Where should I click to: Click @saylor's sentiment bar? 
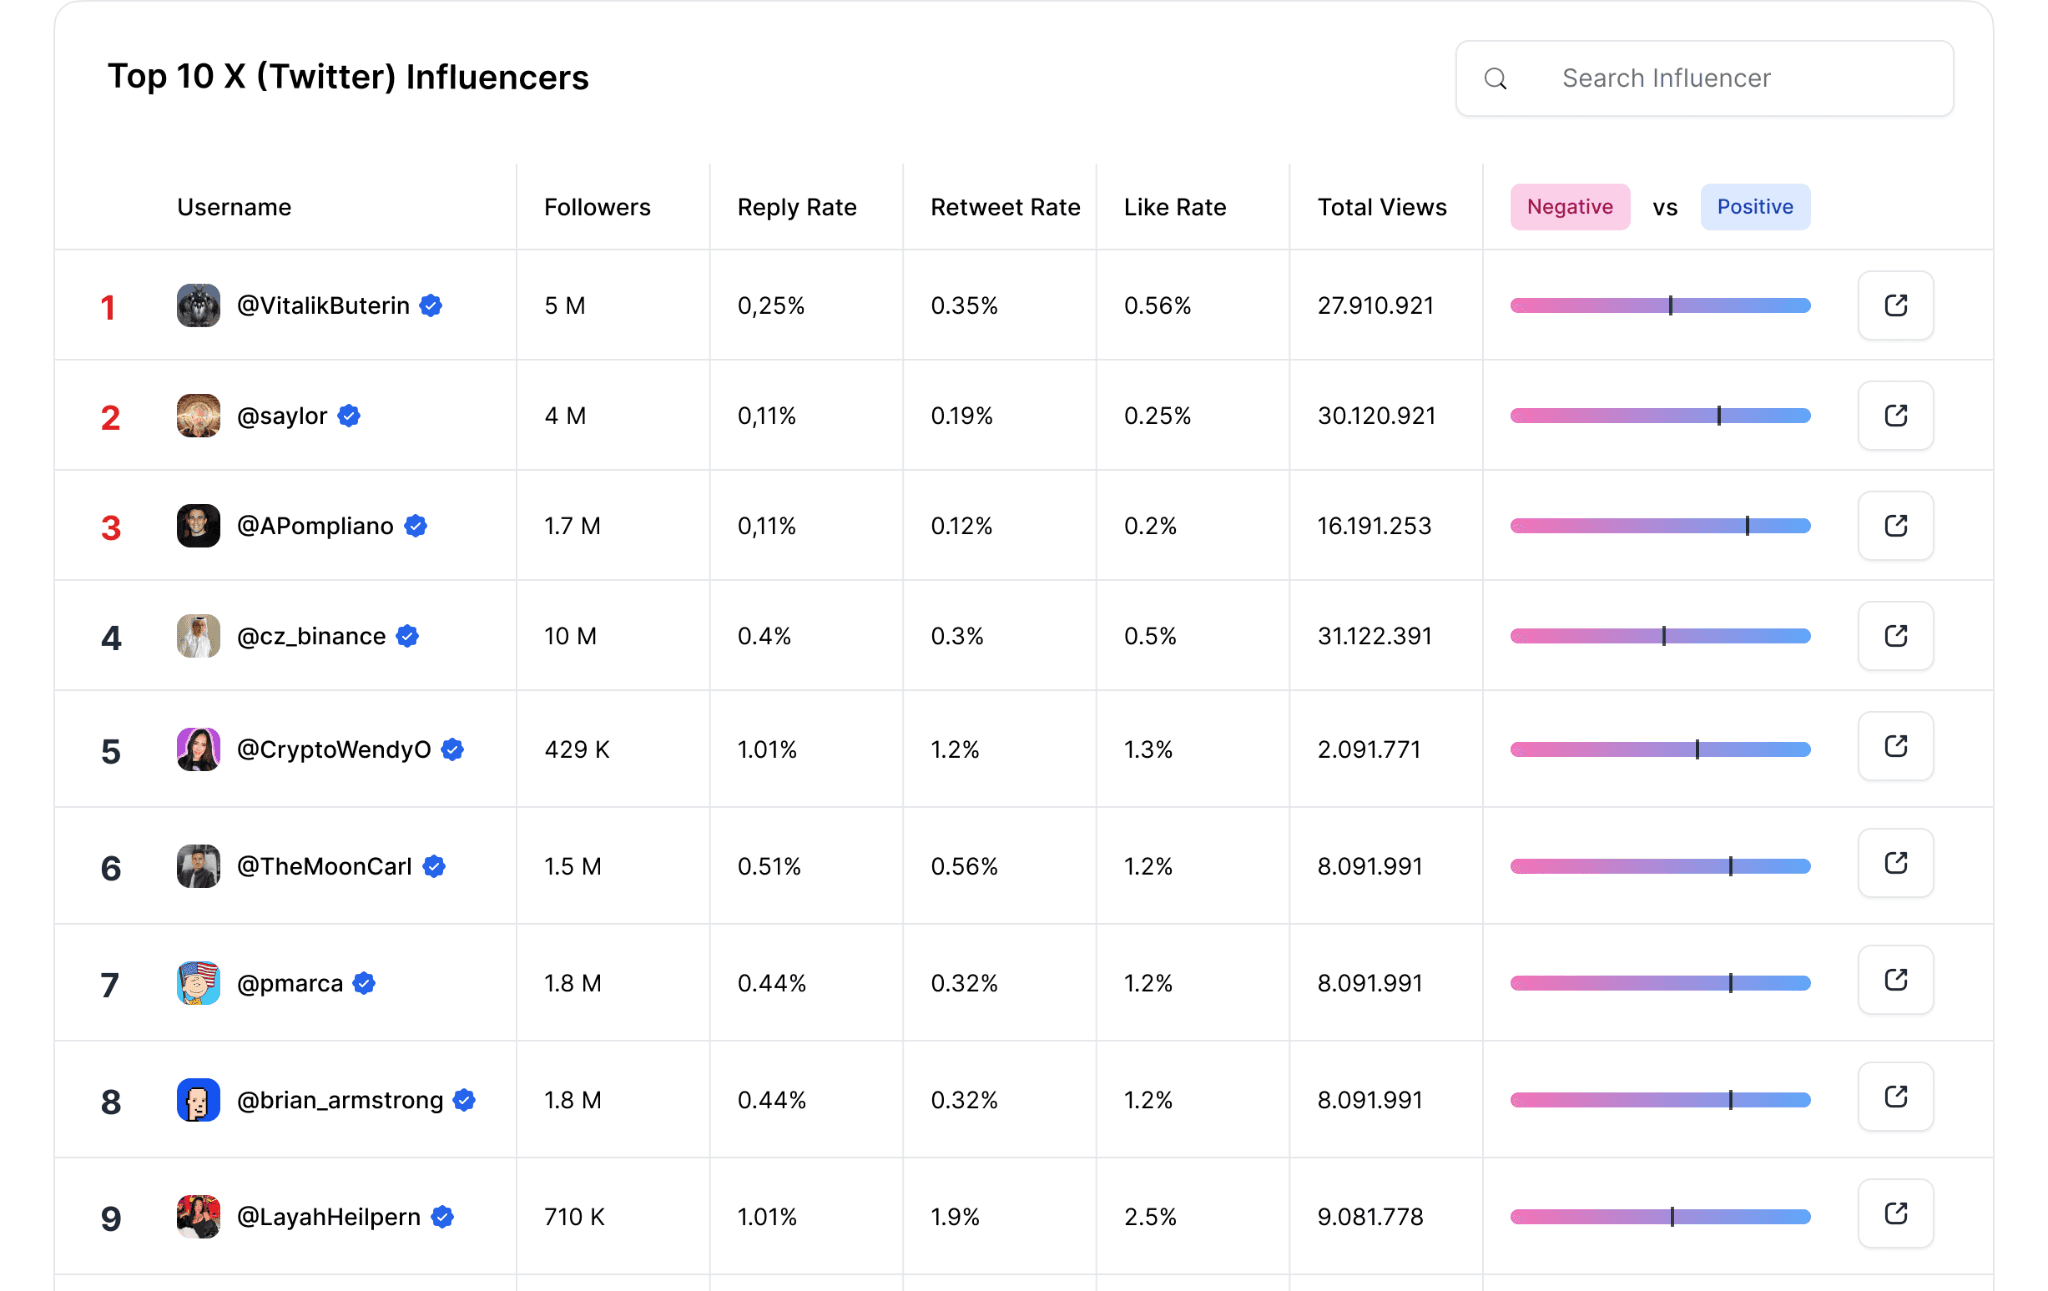[x=1660, y=415]
